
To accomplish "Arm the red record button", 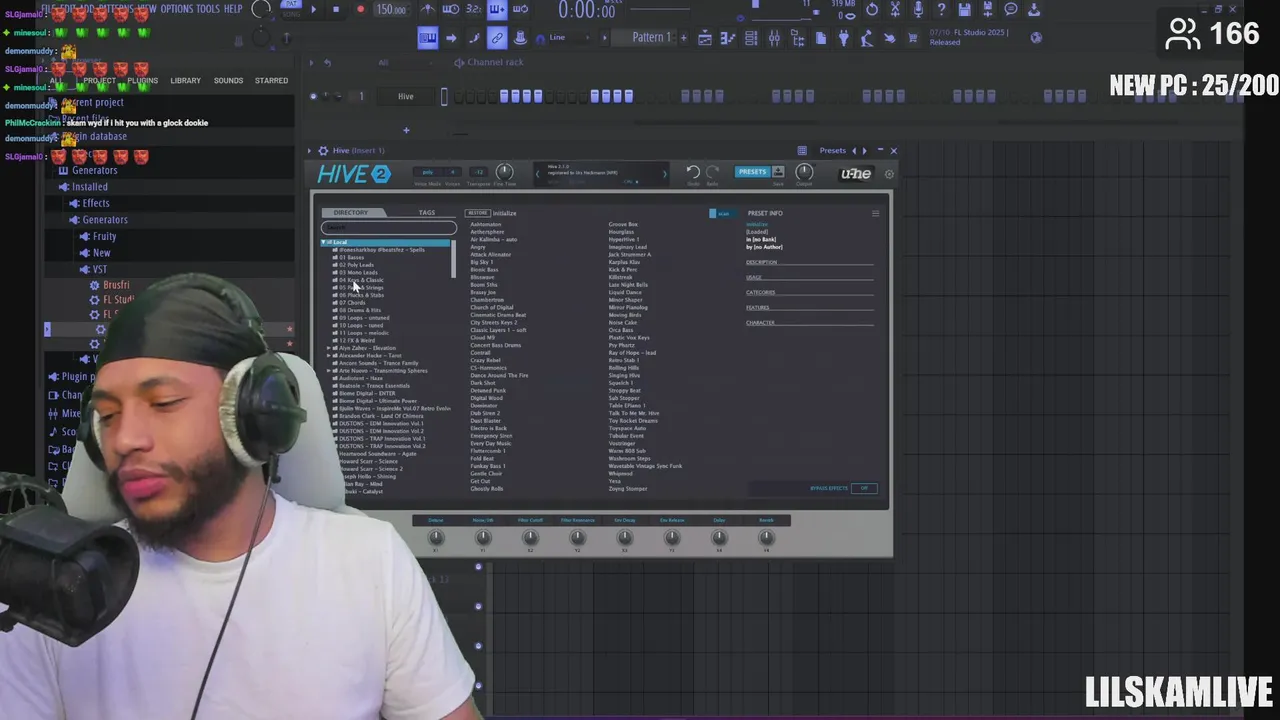I will tap(360, 10).
